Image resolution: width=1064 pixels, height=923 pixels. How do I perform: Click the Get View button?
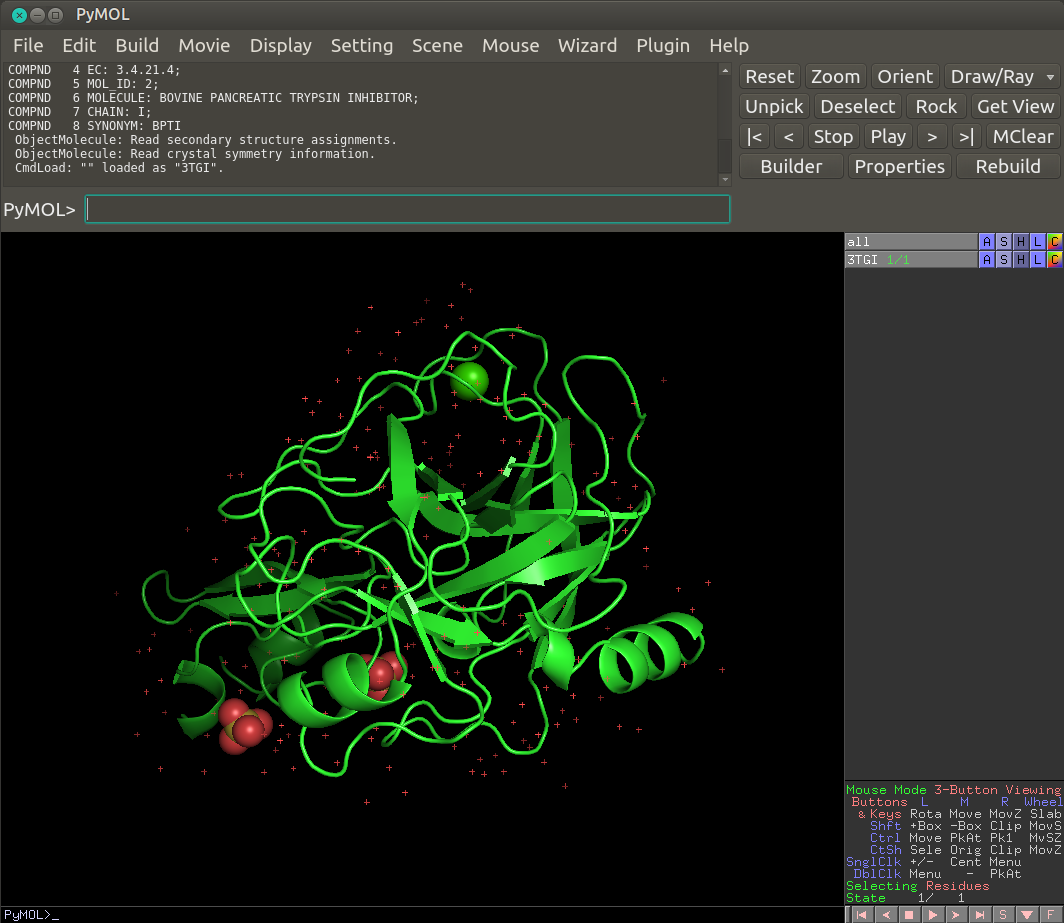[1015, 107]
